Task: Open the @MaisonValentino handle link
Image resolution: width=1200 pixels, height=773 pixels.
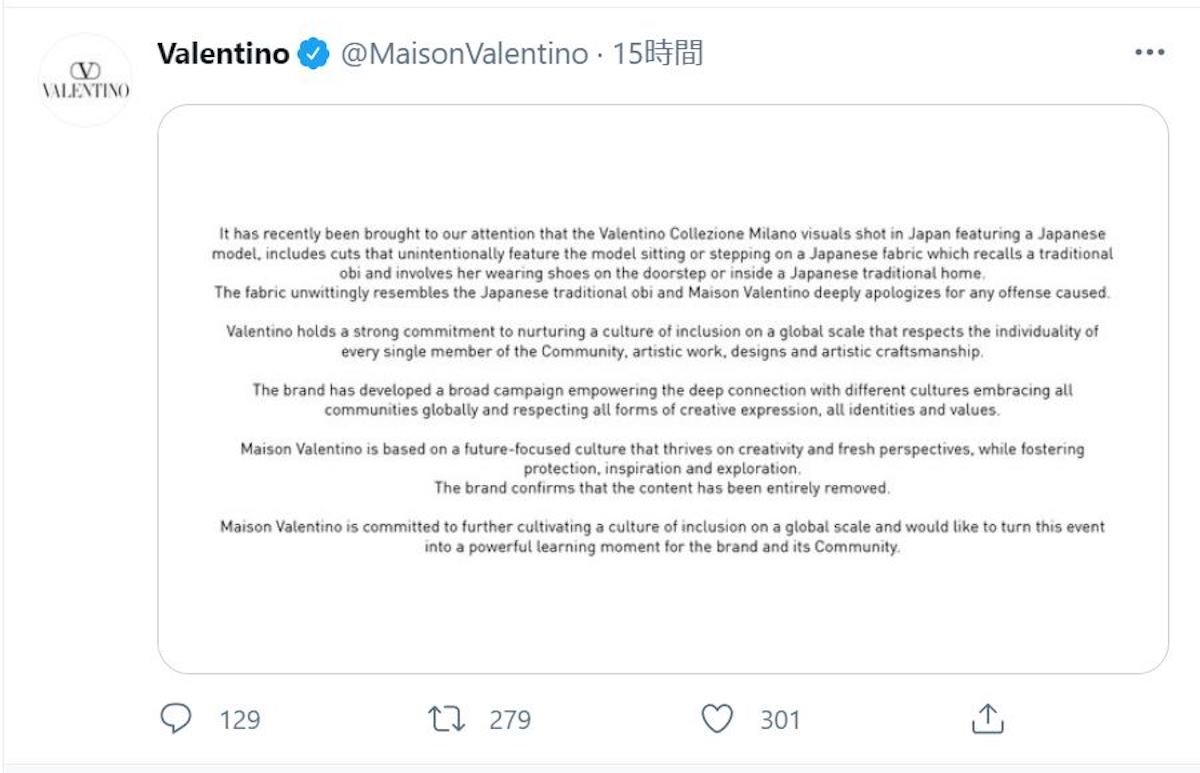Action: tap(464, 54)
